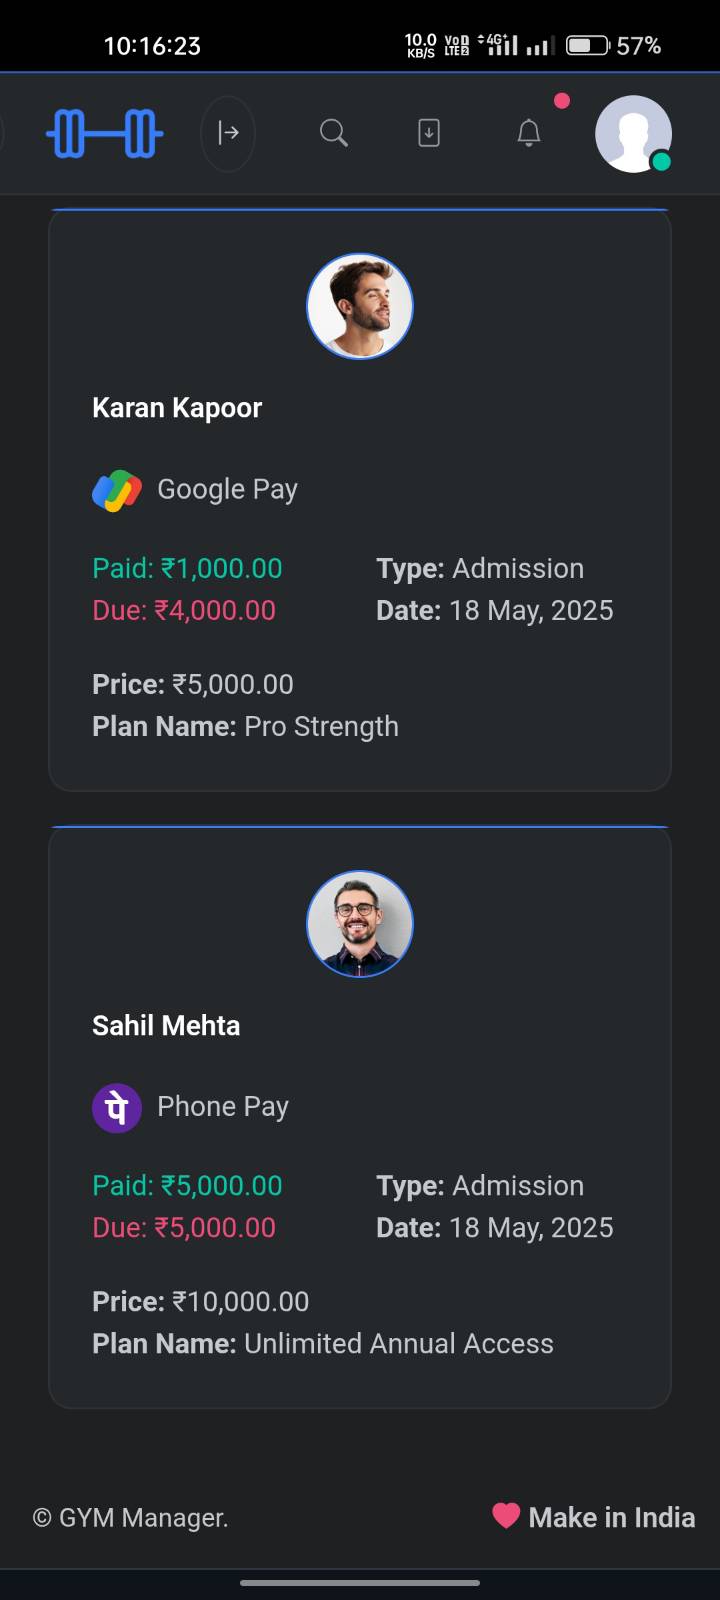
Task: Select the Sahil Mehta name
Action: pos(166,1026)
